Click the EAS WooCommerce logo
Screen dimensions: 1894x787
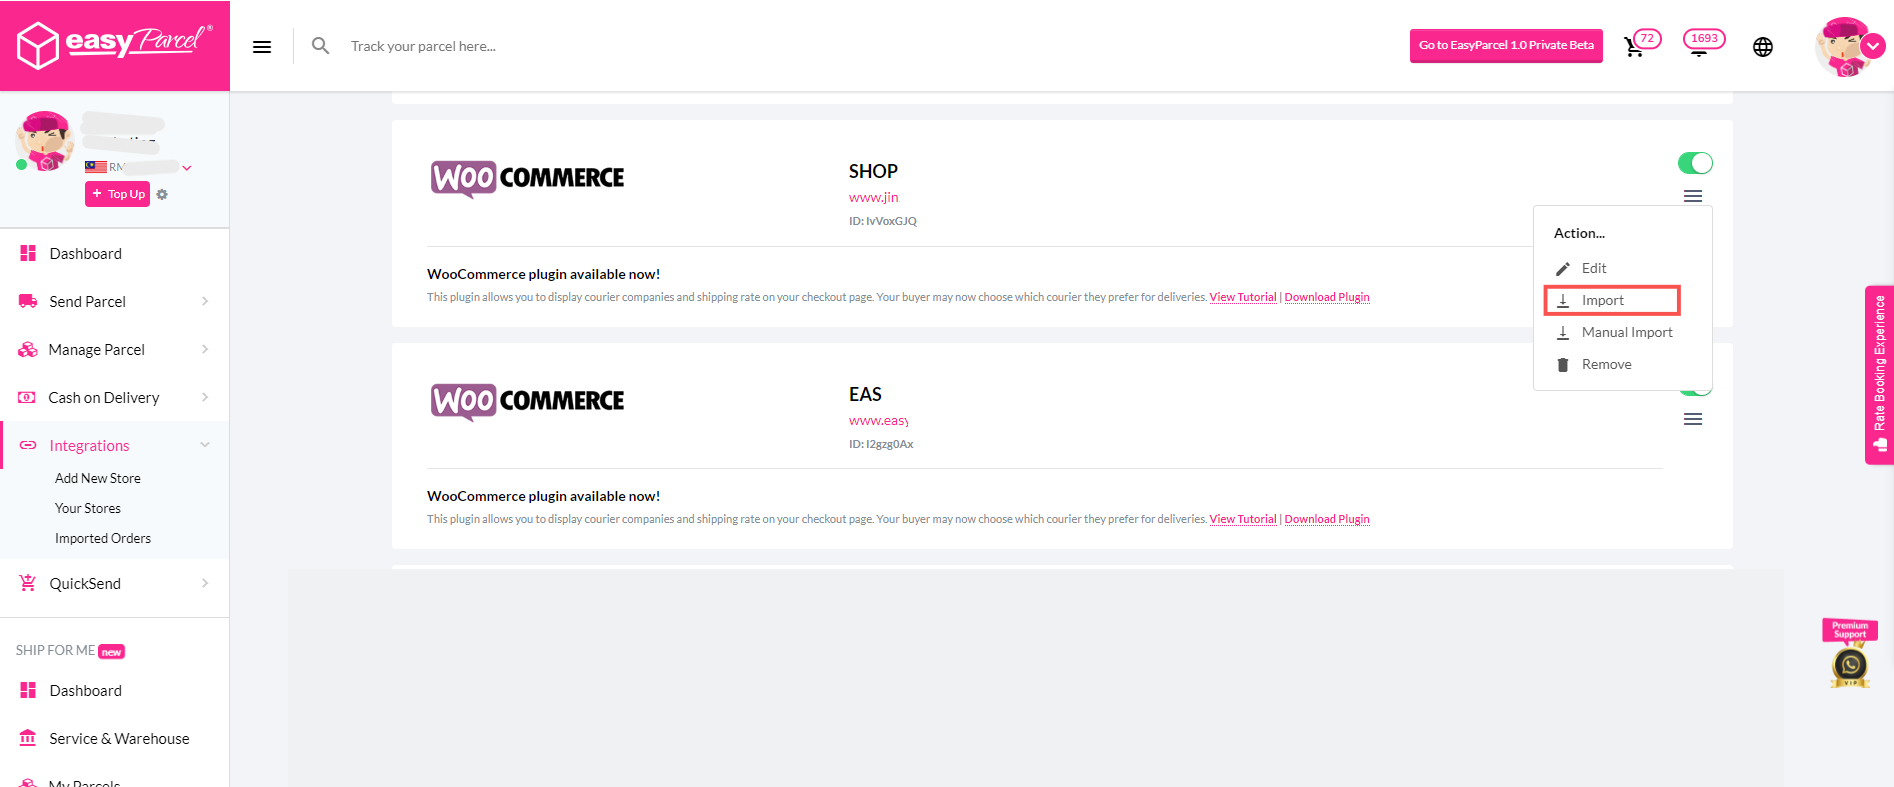click(527, 402)
